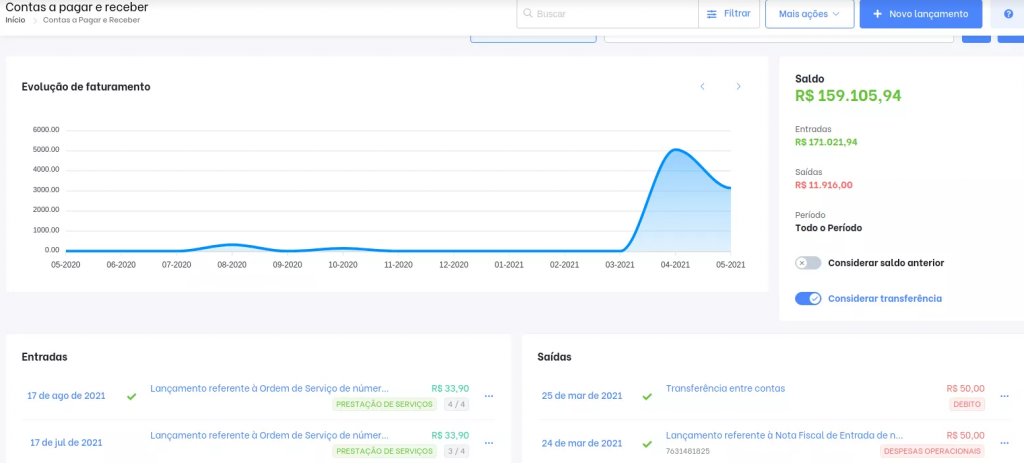Click the 04-2021 peak on chart
The image size is (1024, 463).
coord(676,150)
